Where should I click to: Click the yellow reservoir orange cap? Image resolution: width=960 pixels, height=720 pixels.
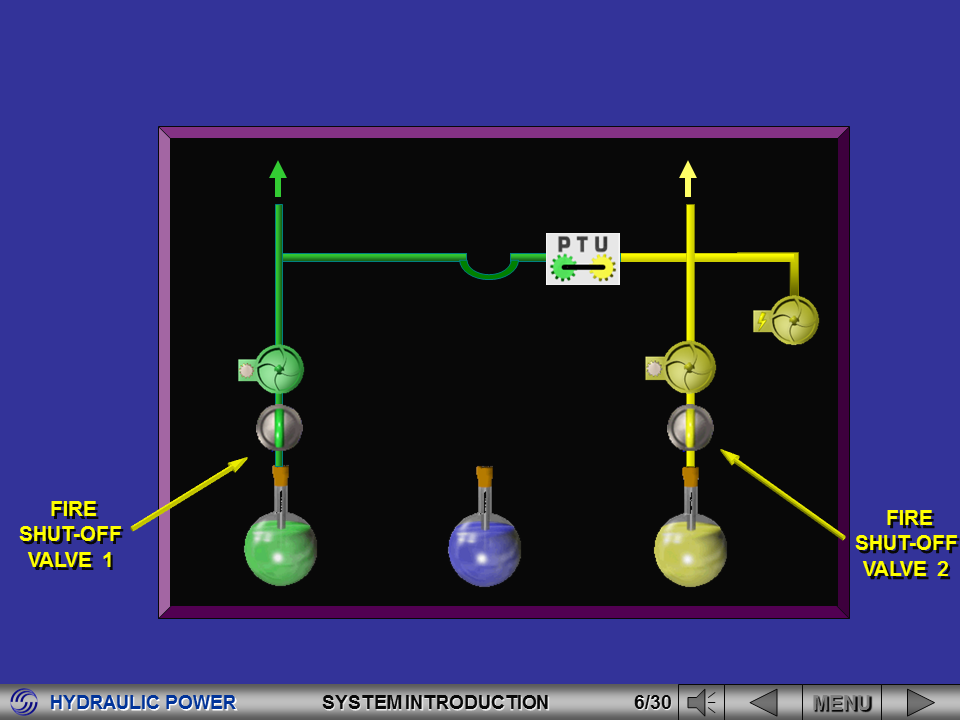[690, 476]
